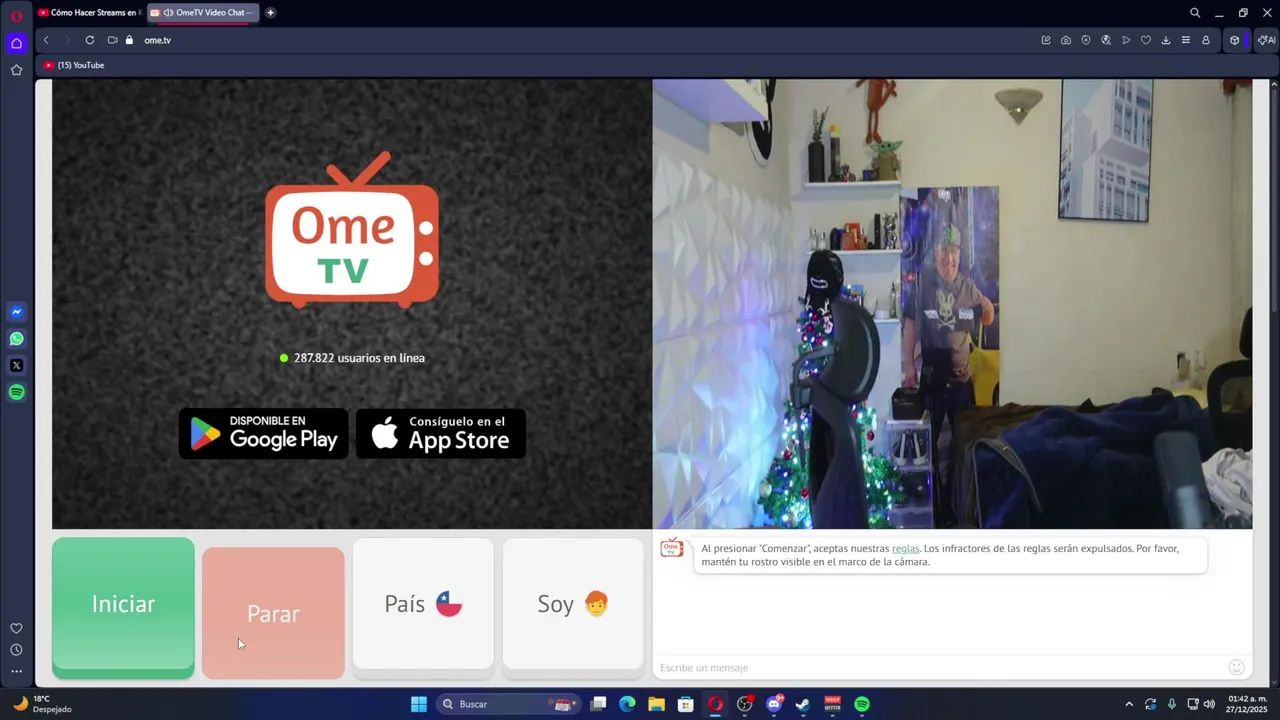Open the emoji picker in chat
This screenshot has height=720, width=1280.
pos(1236,667)
